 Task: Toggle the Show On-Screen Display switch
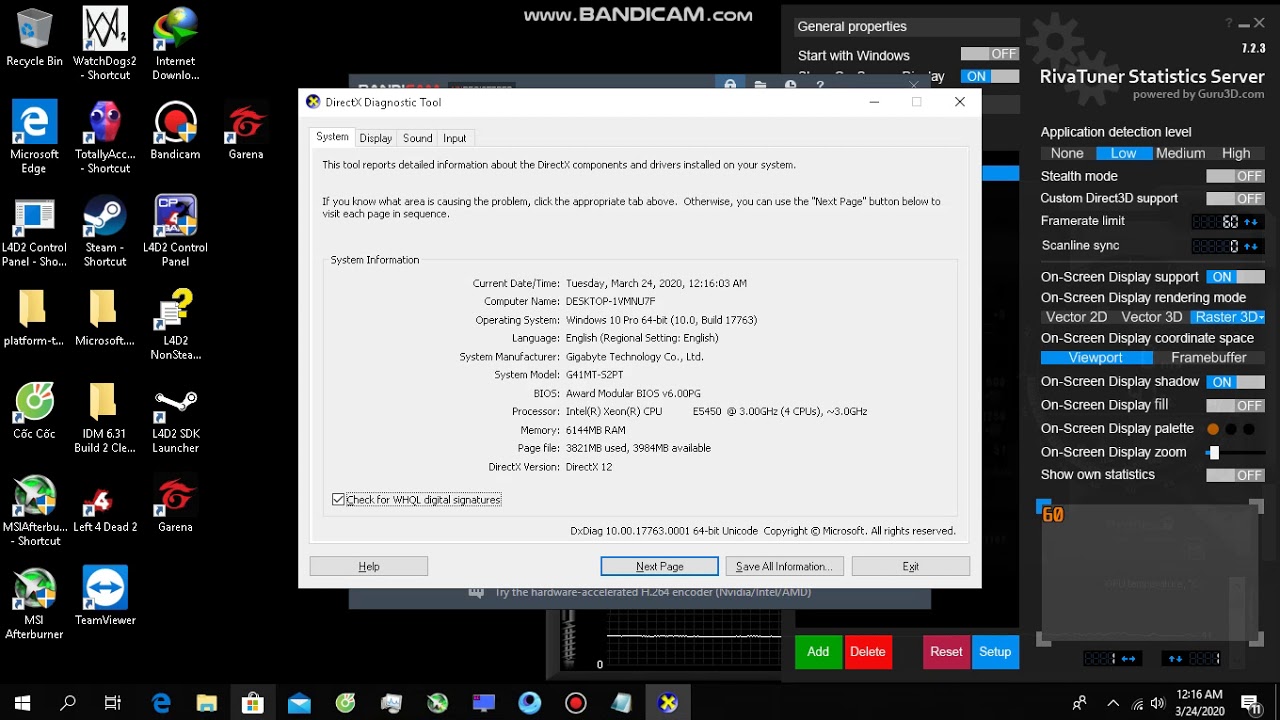coord(989,76)
